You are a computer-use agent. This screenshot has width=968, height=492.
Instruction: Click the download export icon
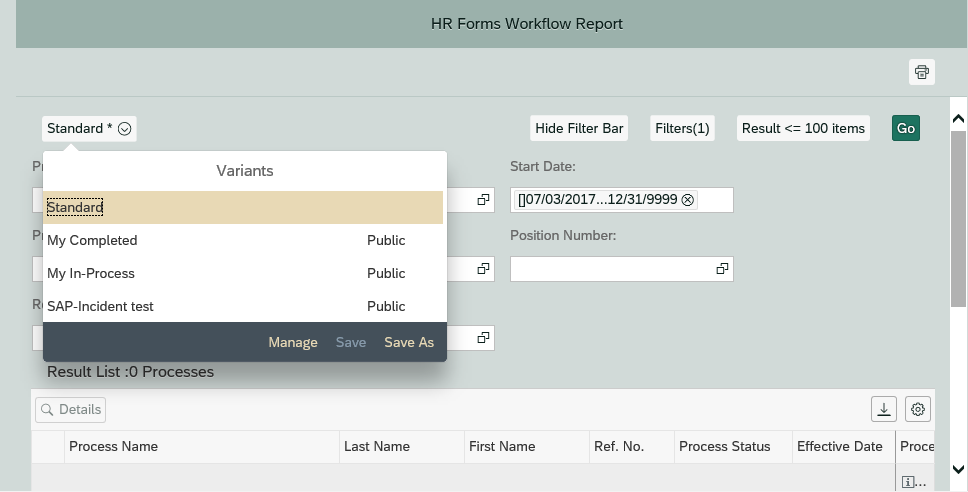884,409
